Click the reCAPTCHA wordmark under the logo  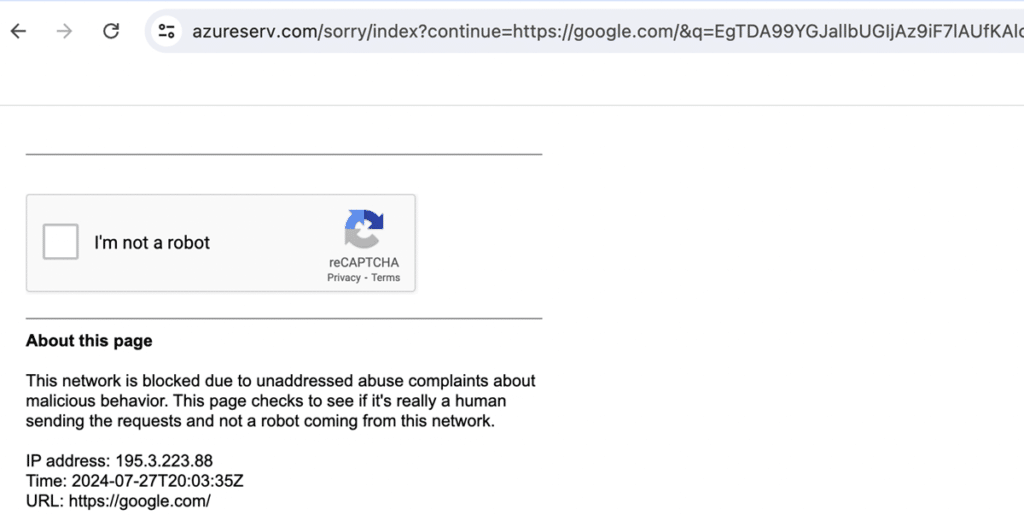pyautogui.click(x=364, y=262)
